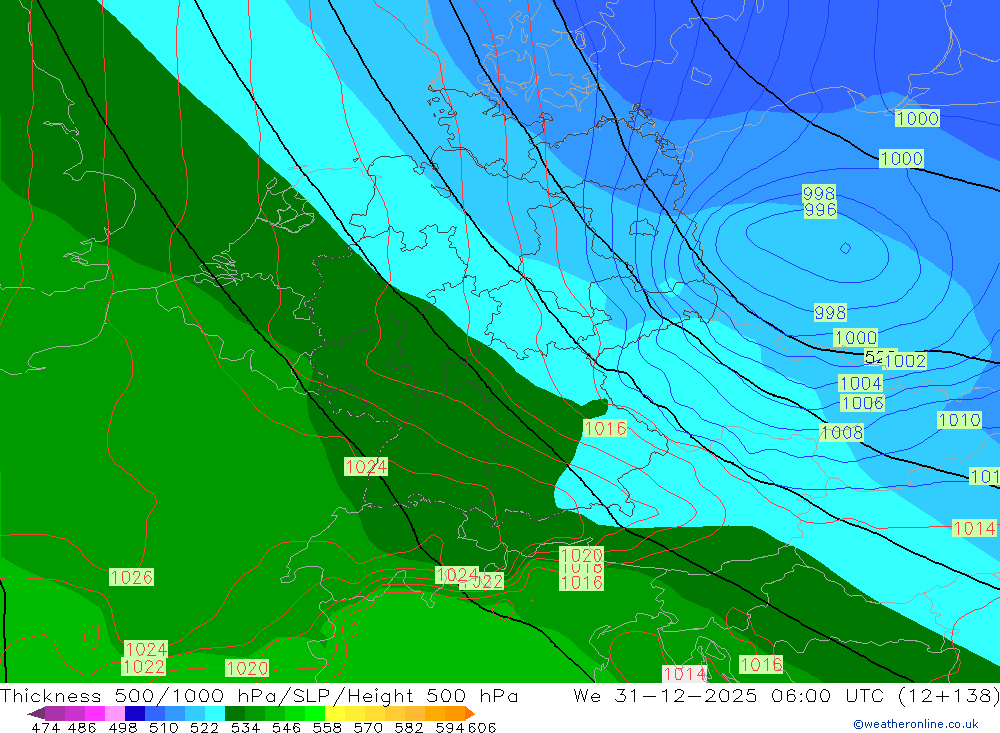Click the diamond low-center marker
1000x733 pixels.
coord(845,248)
